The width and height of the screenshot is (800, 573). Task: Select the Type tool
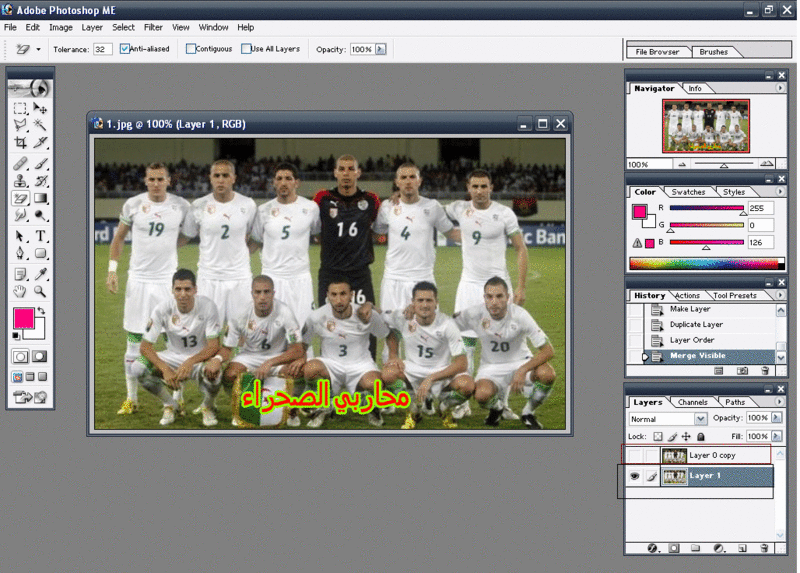tap(40, 236)
